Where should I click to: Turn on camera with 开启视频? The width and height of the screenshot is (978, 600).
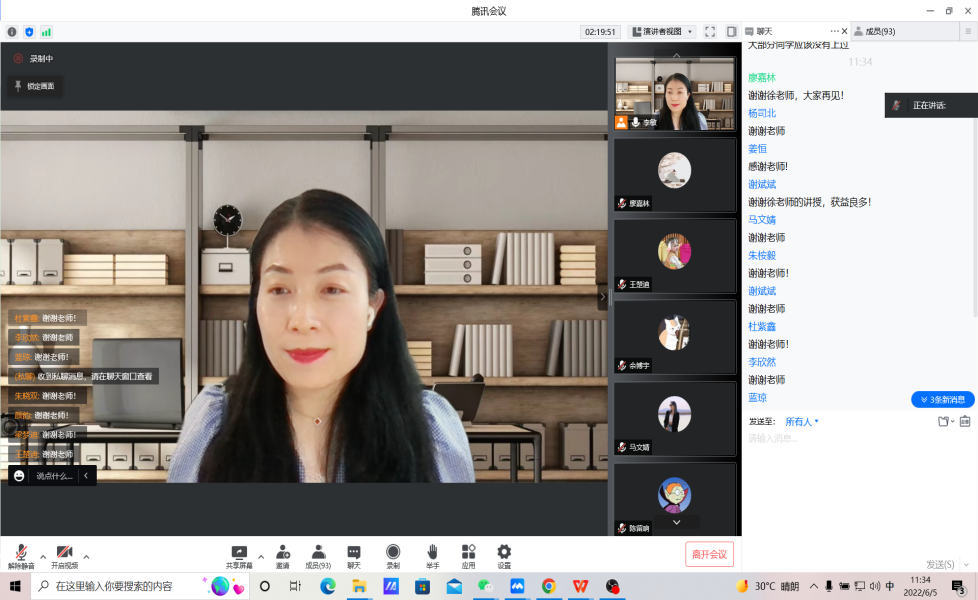click(x=64, y=555)
